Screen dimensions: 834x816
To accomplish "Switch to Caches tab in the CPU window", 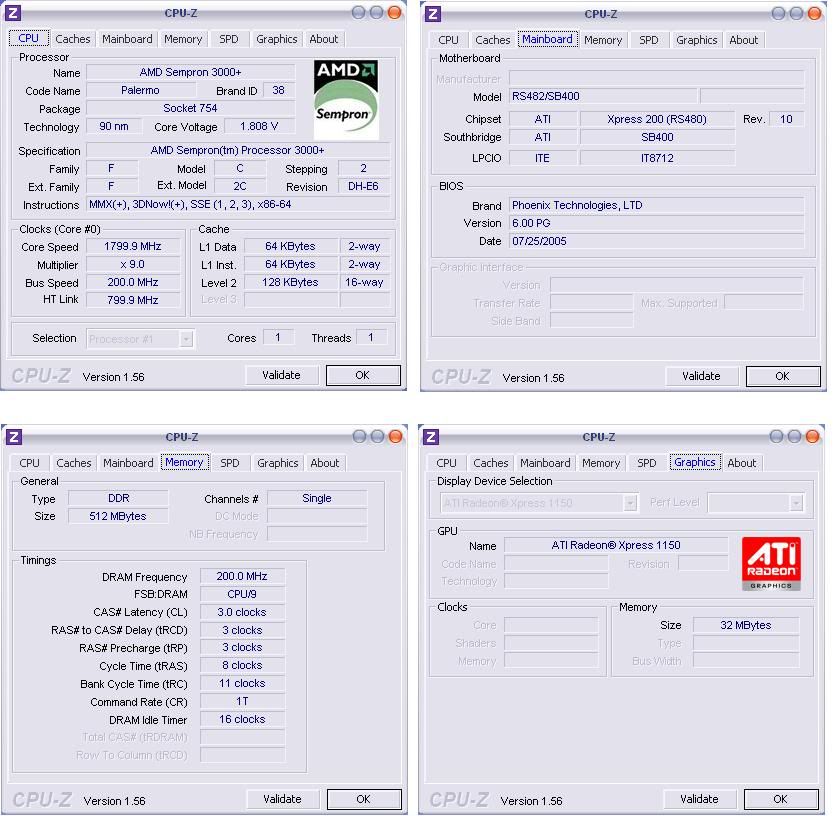I will (x=73, y=39).
